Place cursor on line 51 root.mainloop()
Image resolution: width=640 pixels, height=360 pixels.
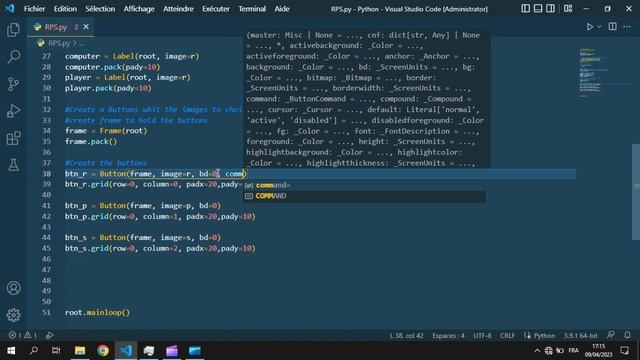[97, 312]
